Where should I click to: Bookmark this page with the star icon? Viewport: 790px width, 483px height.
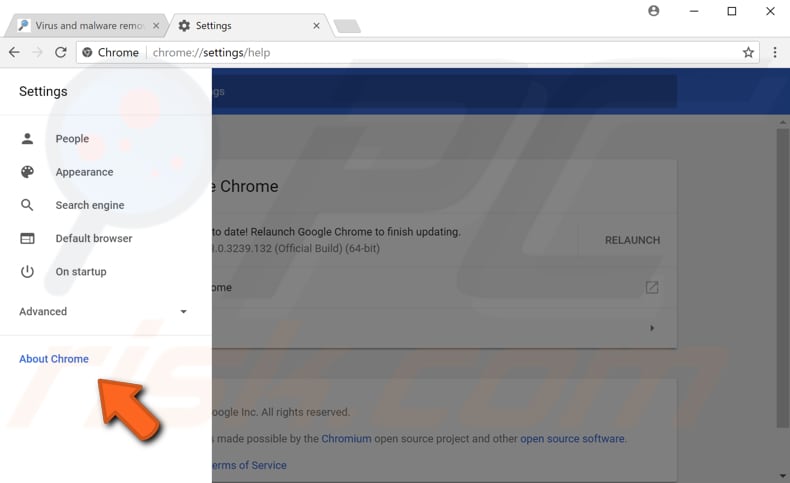point(748,52)
